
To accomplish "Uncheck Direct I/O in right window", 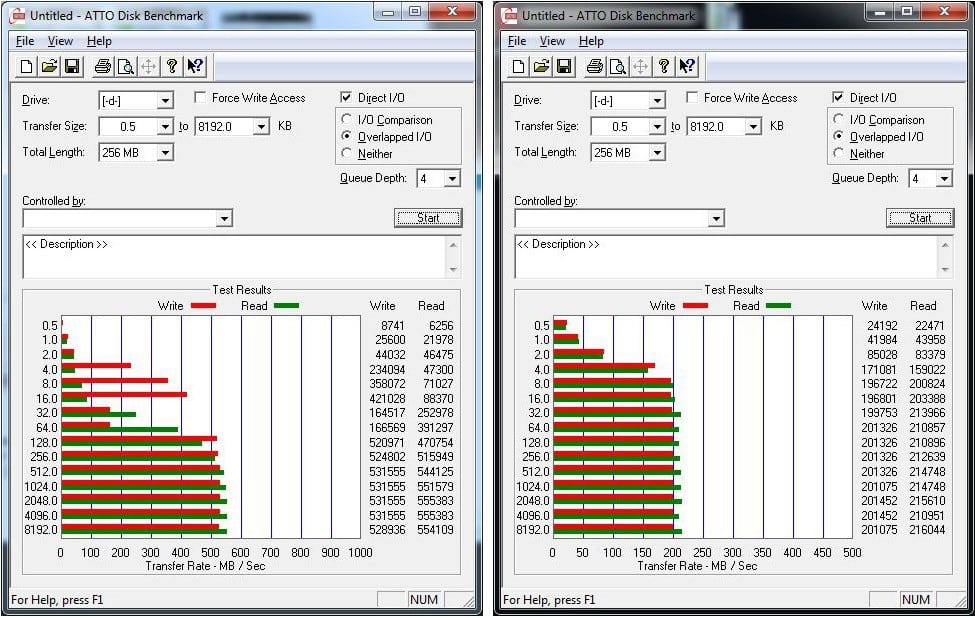I will (838, 98).
